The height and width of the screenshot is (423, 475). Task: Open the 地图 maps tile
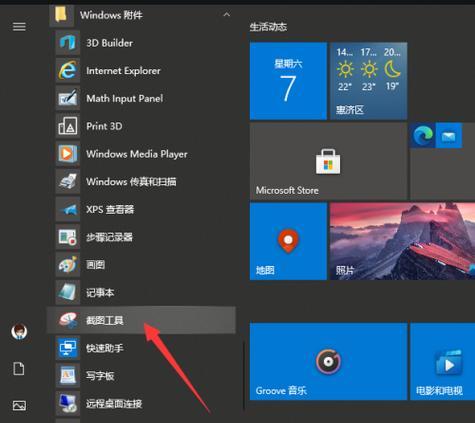(x=288, y=241)
